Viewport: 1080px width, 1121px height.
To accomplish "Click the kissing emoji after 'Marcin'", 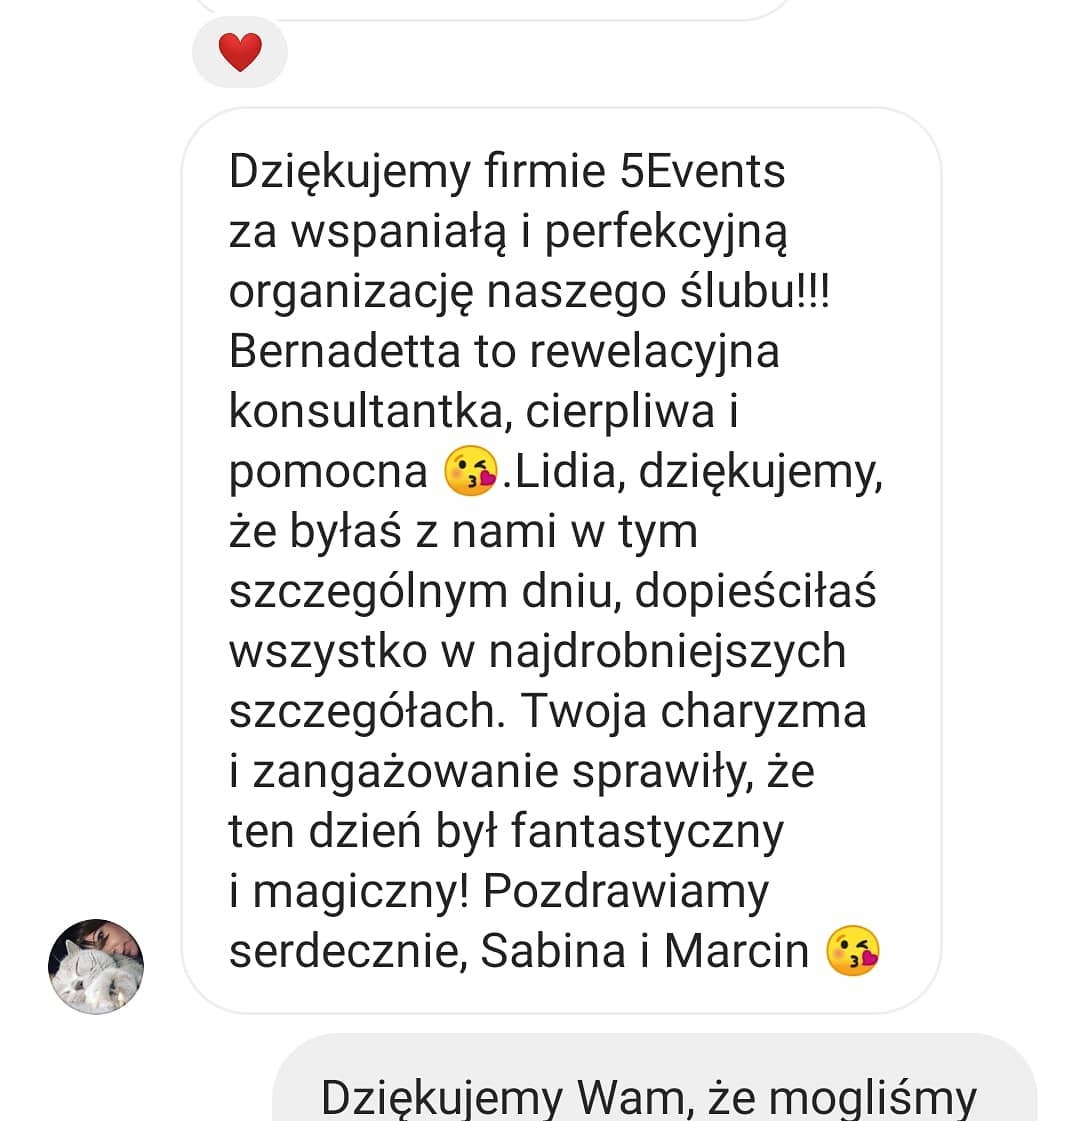I will click(853, 951).
